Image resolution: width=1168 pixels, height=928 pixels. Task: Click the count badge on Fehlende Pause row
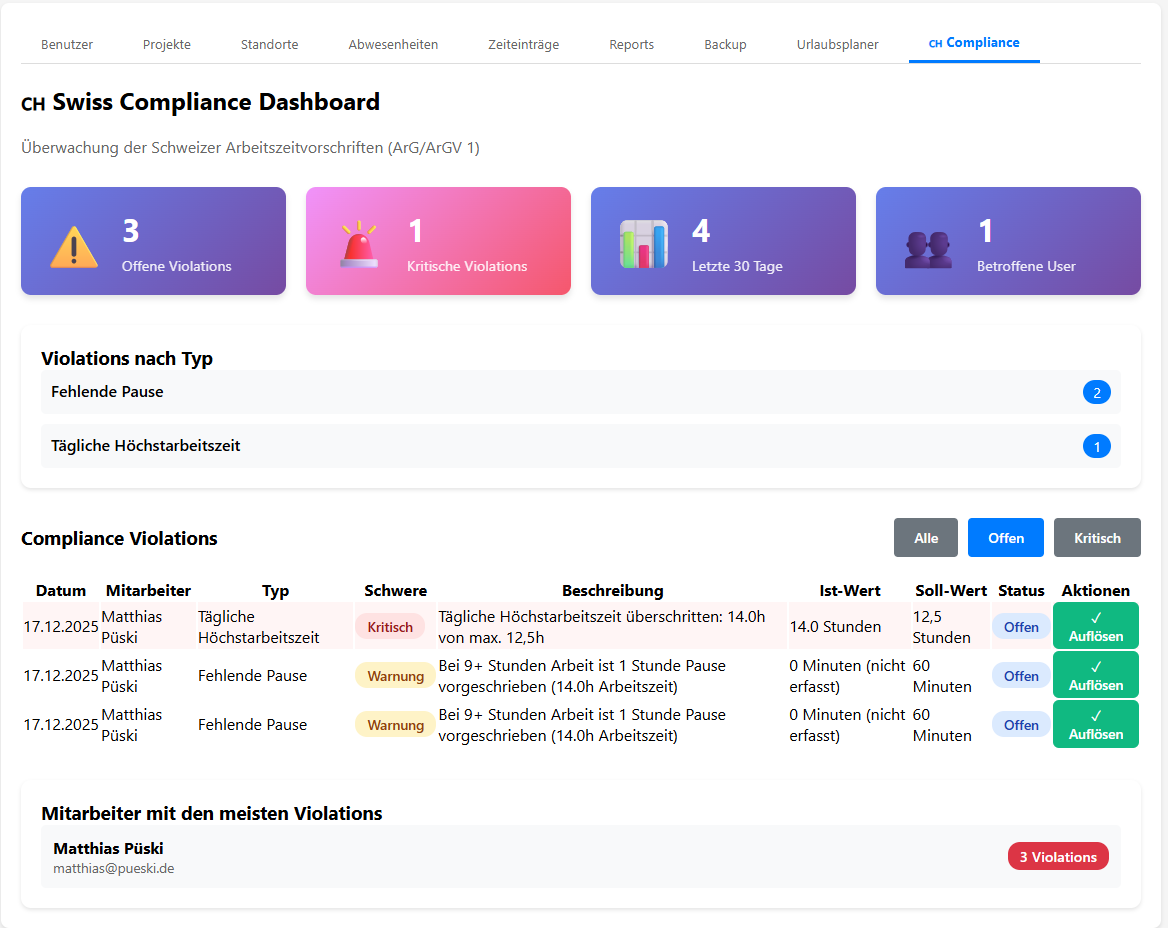pos(1097,392)
